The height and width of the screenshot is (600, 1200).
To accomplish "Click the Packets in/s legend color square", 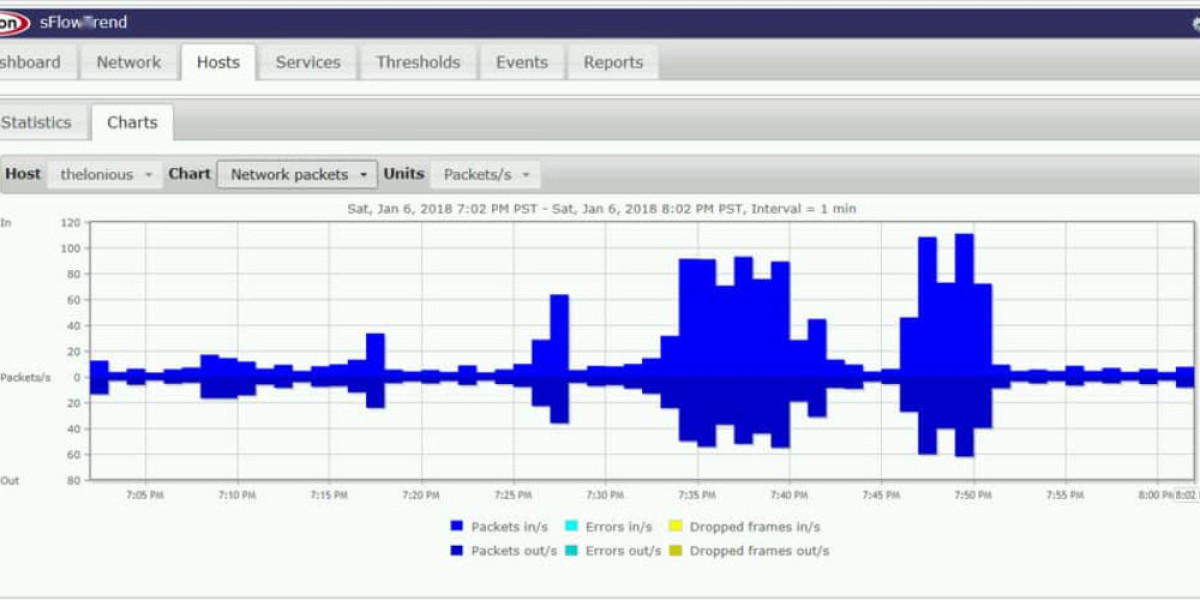I will [456, 526].
